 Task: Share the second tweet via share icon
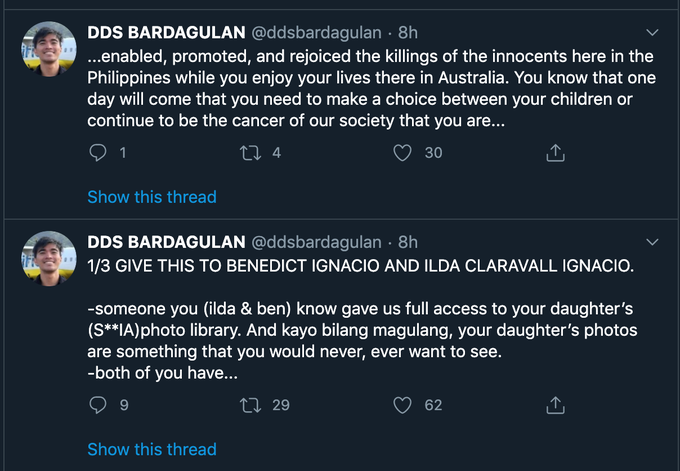coord(556,405)
